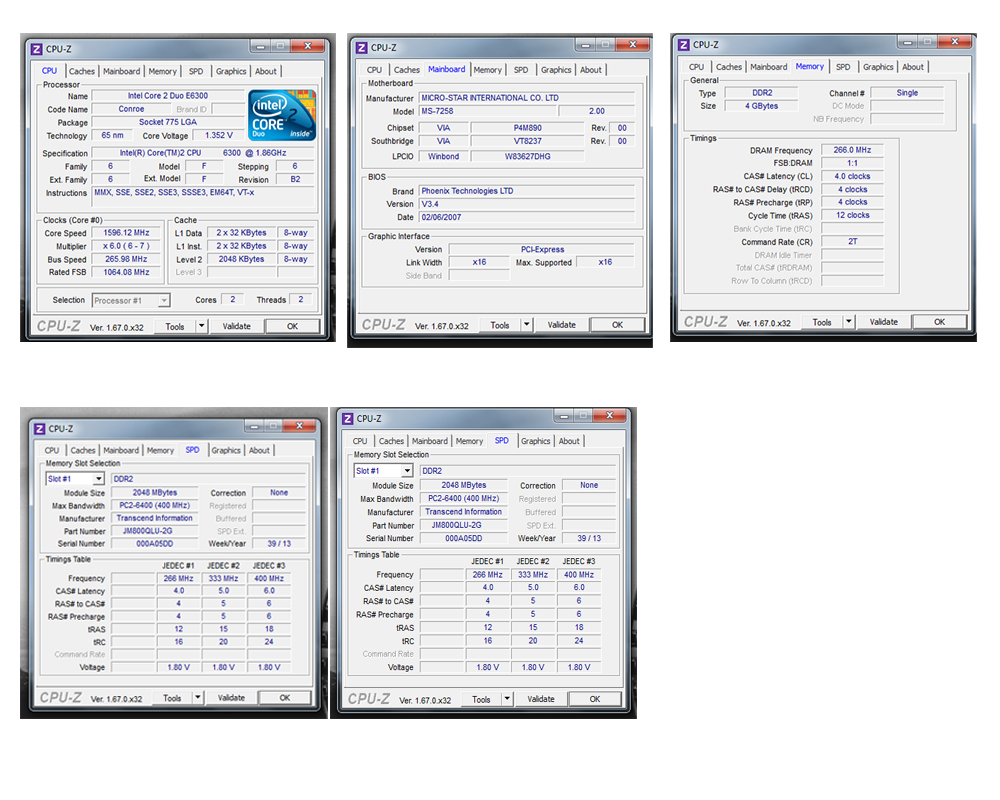1000x800 pixels.
Task: Expand Tools arrow in CPU tab window
Action: point(202,326)
